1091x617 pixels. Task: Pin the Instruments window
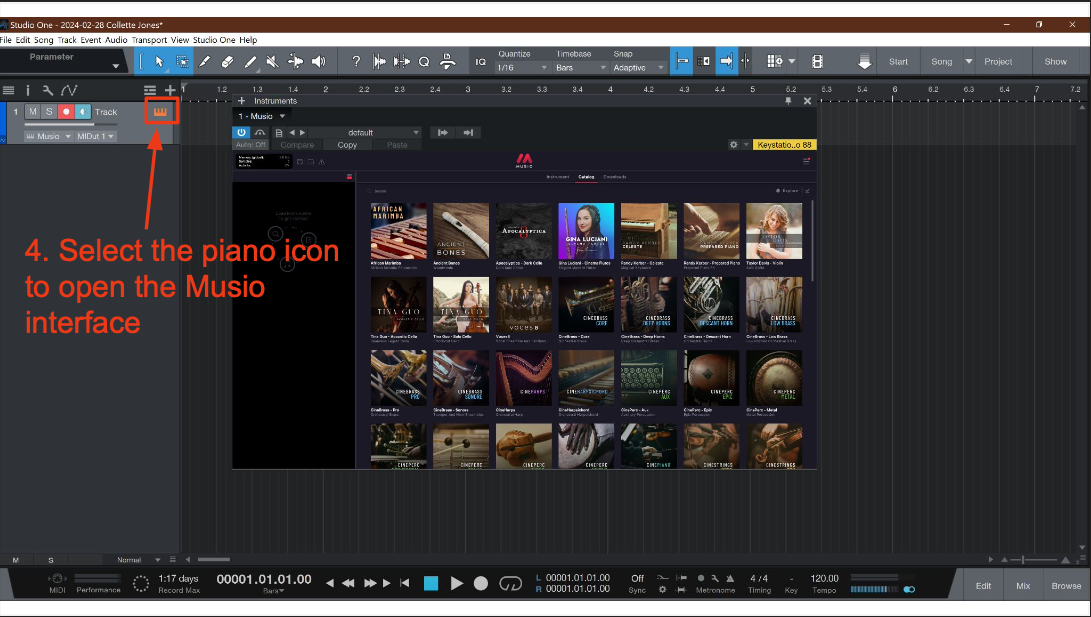coord(788,101)
